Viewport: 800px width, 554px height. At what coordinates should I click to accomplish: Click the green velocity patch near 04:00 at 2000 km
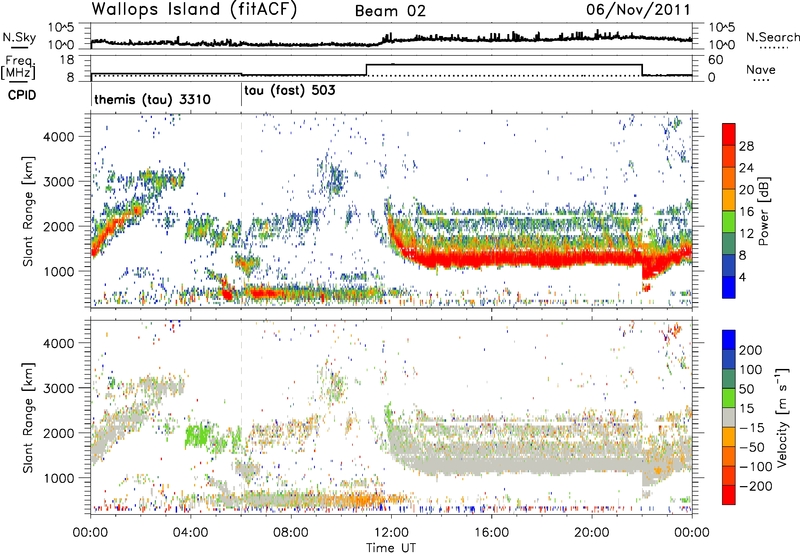197,435
